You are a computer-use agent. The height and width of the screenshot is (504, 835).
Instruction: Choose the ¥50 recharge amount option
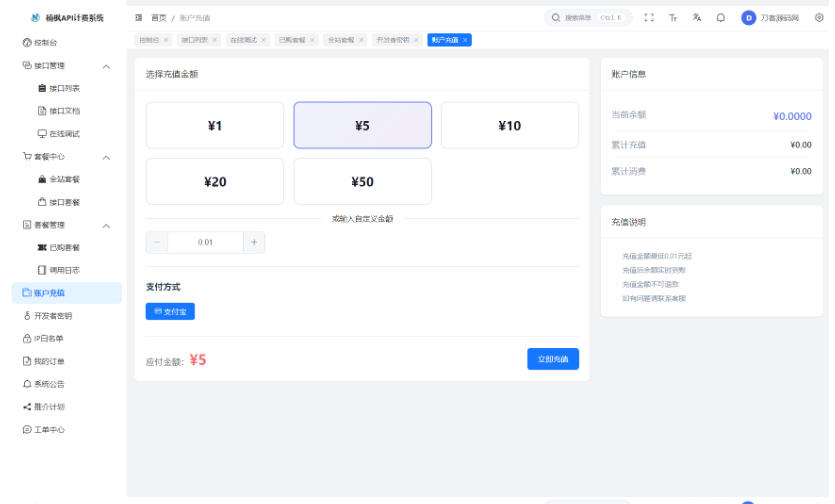tap(362, 182)
